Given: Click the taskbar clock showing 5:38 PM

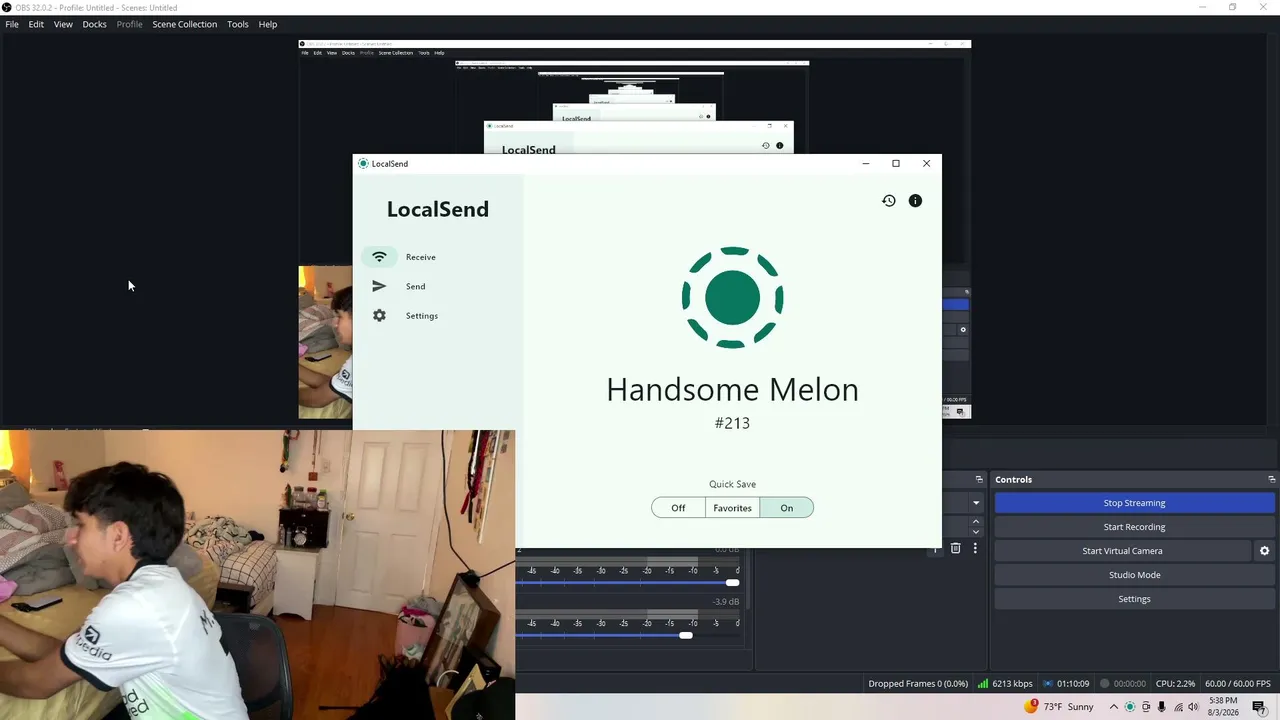Looking at the screenshot, I should [x=1223, y=707].
